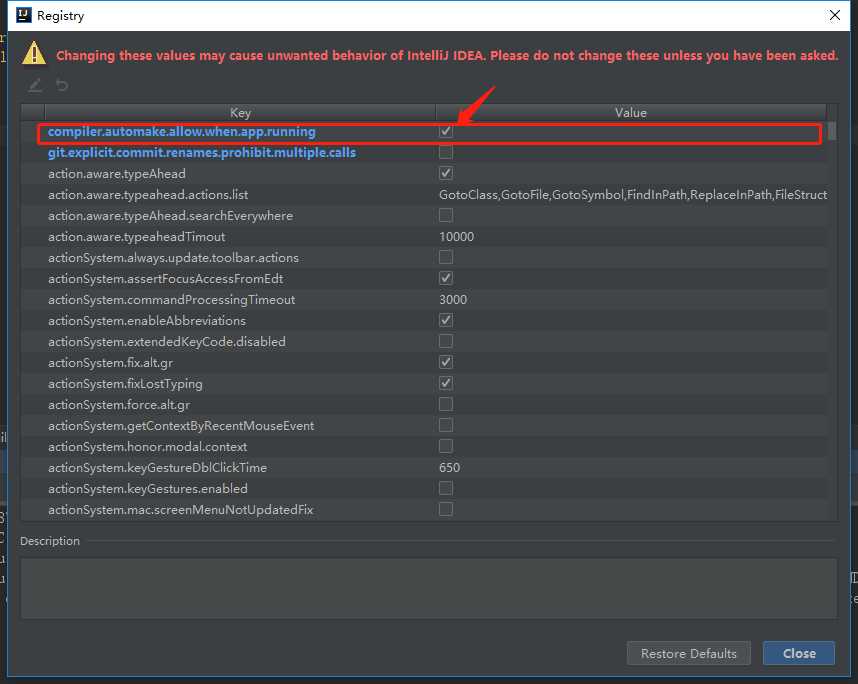Image resolution: width=858 pixels, height=684 pixels.
Task: Toggle actionSystem.enableAbbreviations checkbox
Action: click(x=446, y=320)
